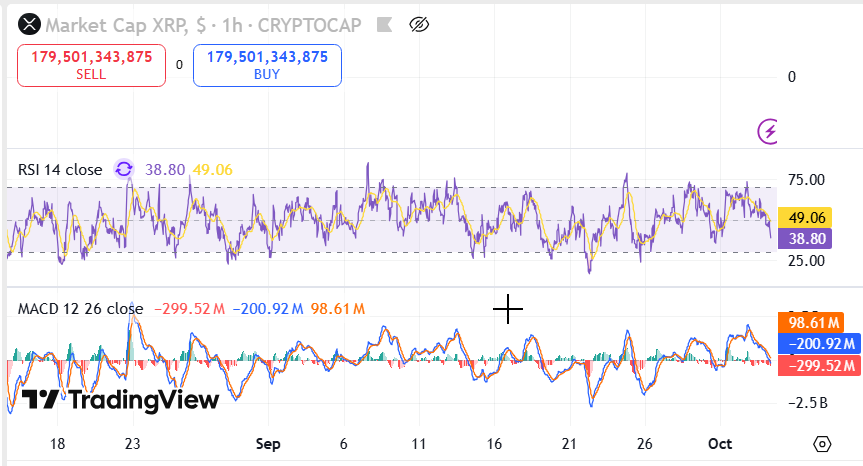
Task: Toggle the crossed-out eye visibility icon
Action: pos(420,24)
